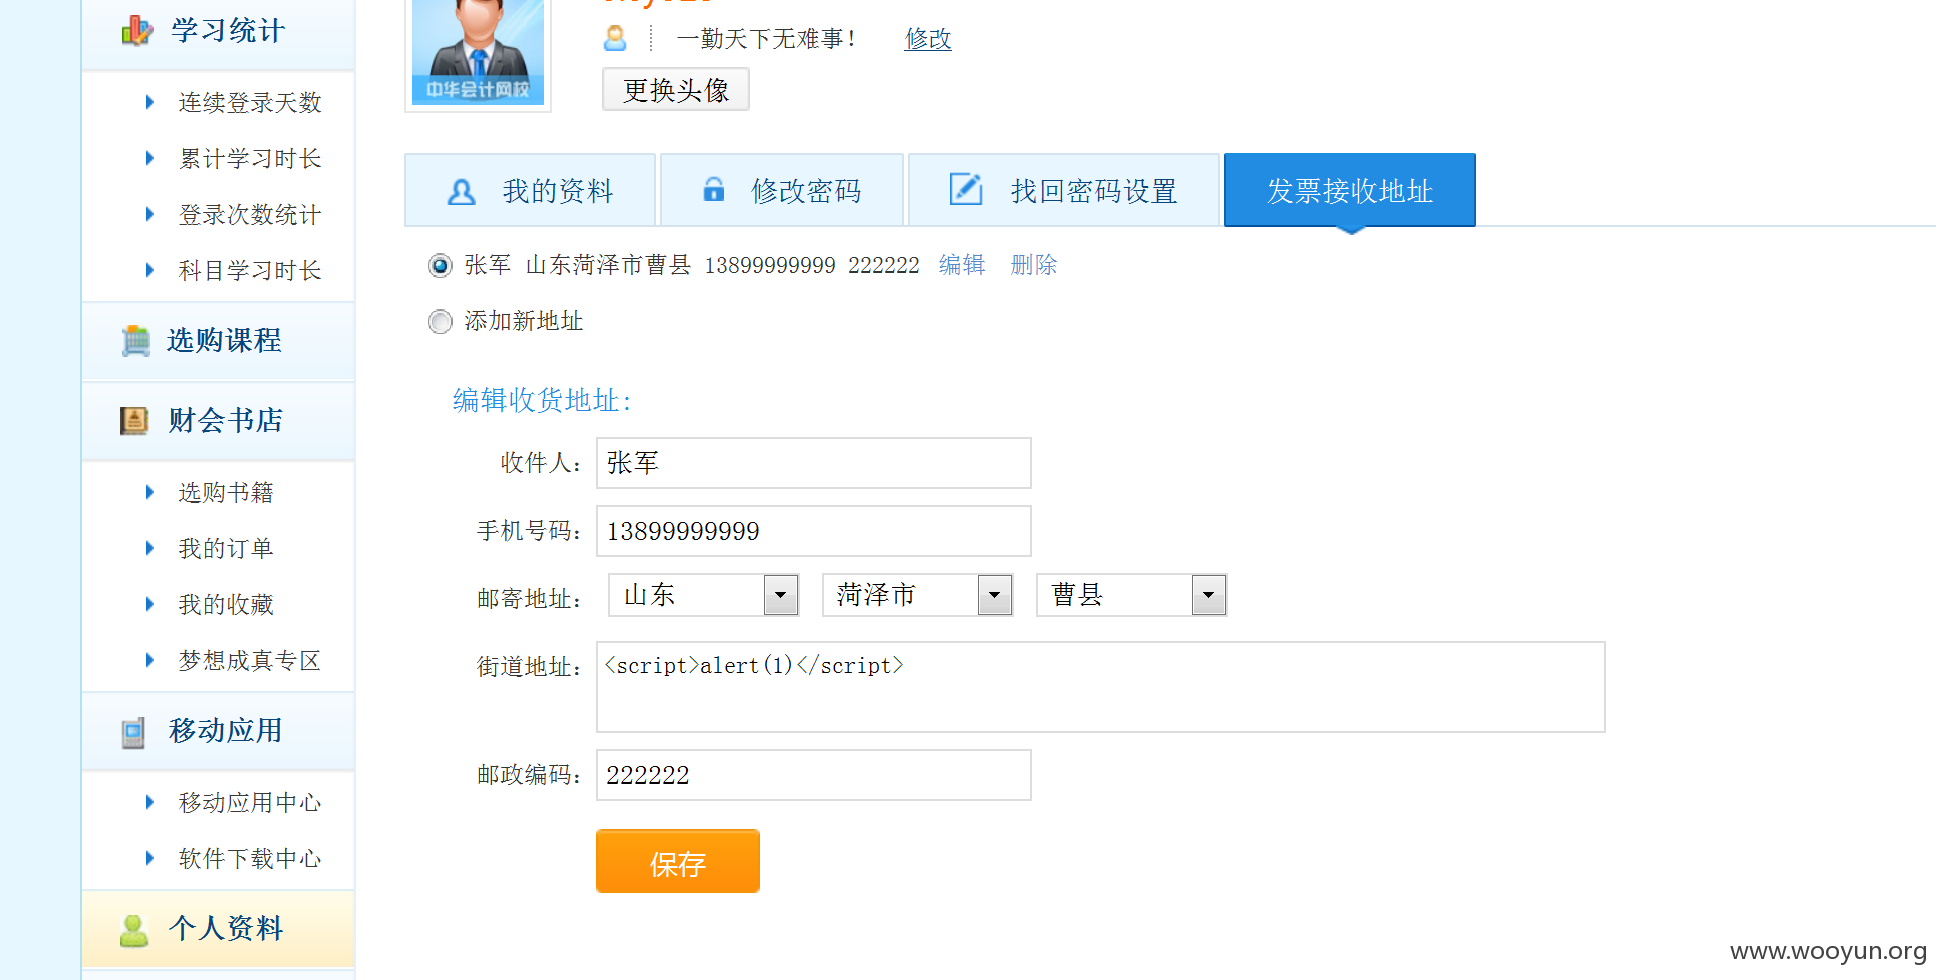The image size is (1936, 980).
Task: Click the arrow bullet beside 软件下载中心
Action: [149, 858]
